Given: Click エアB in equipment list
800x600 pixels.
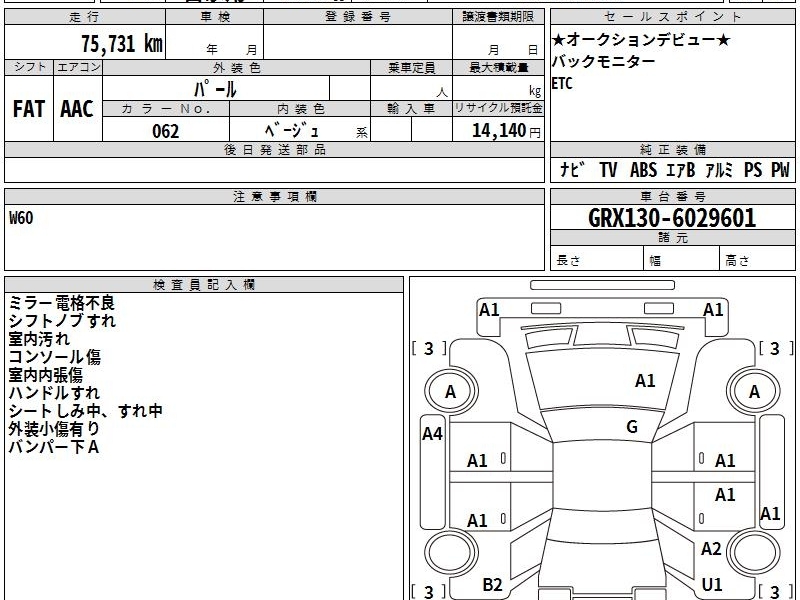Looking at the screenshot, I should [681, 169].
